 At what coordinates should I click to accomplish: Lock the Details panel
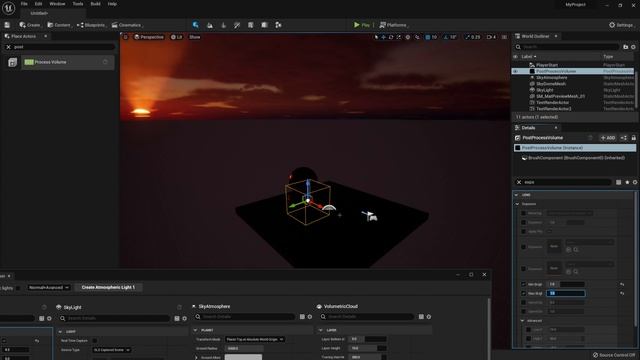point(633,138)
